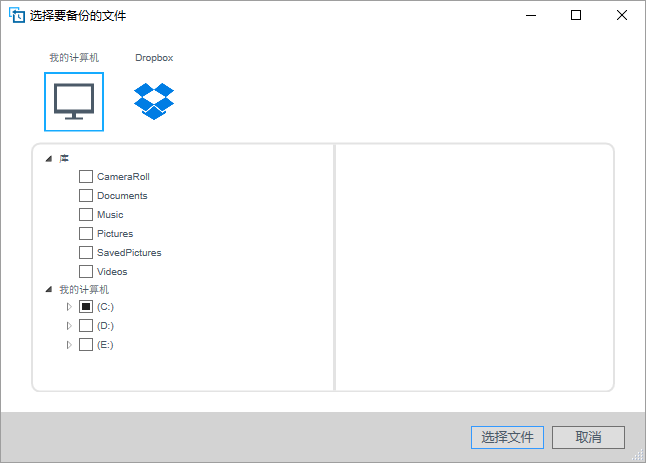This screenshot has height=463, width=646.
Task: Enable the Pictures checkbox
Action: (86, 233)
